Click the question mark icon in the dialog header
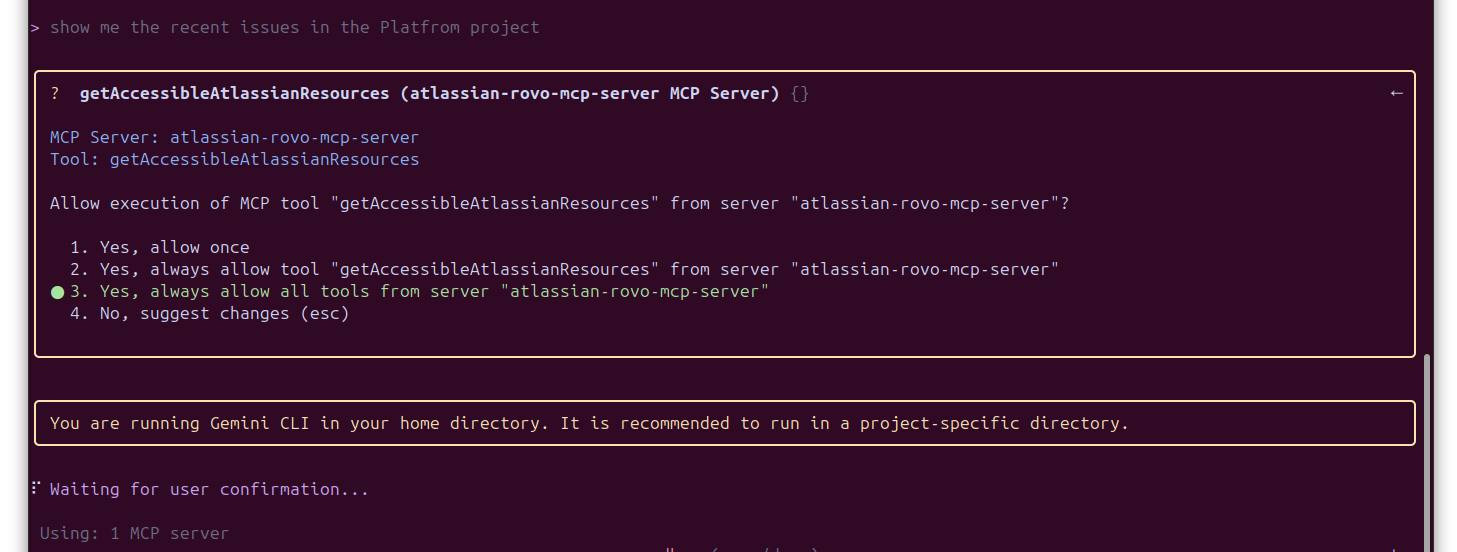Viewport: 1457px width, 552px height. tap(55, 93)
